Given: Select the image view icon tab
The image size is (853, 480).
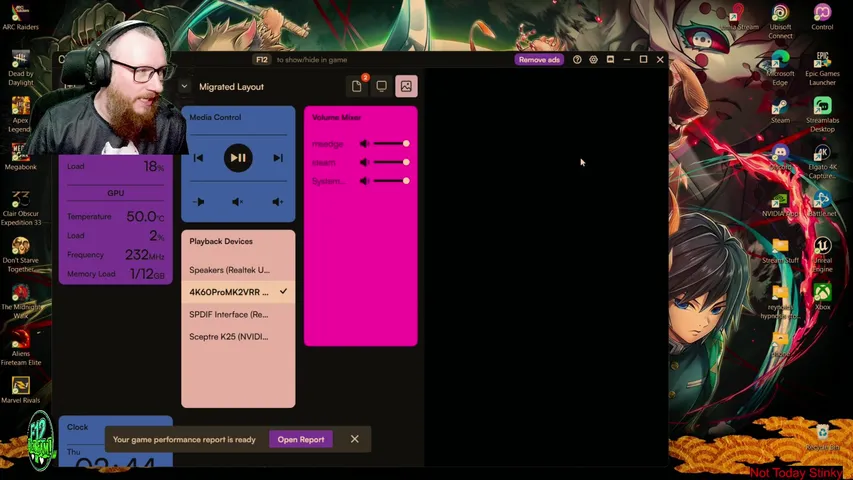Looking at the screenshot, I should pos(406,86).
